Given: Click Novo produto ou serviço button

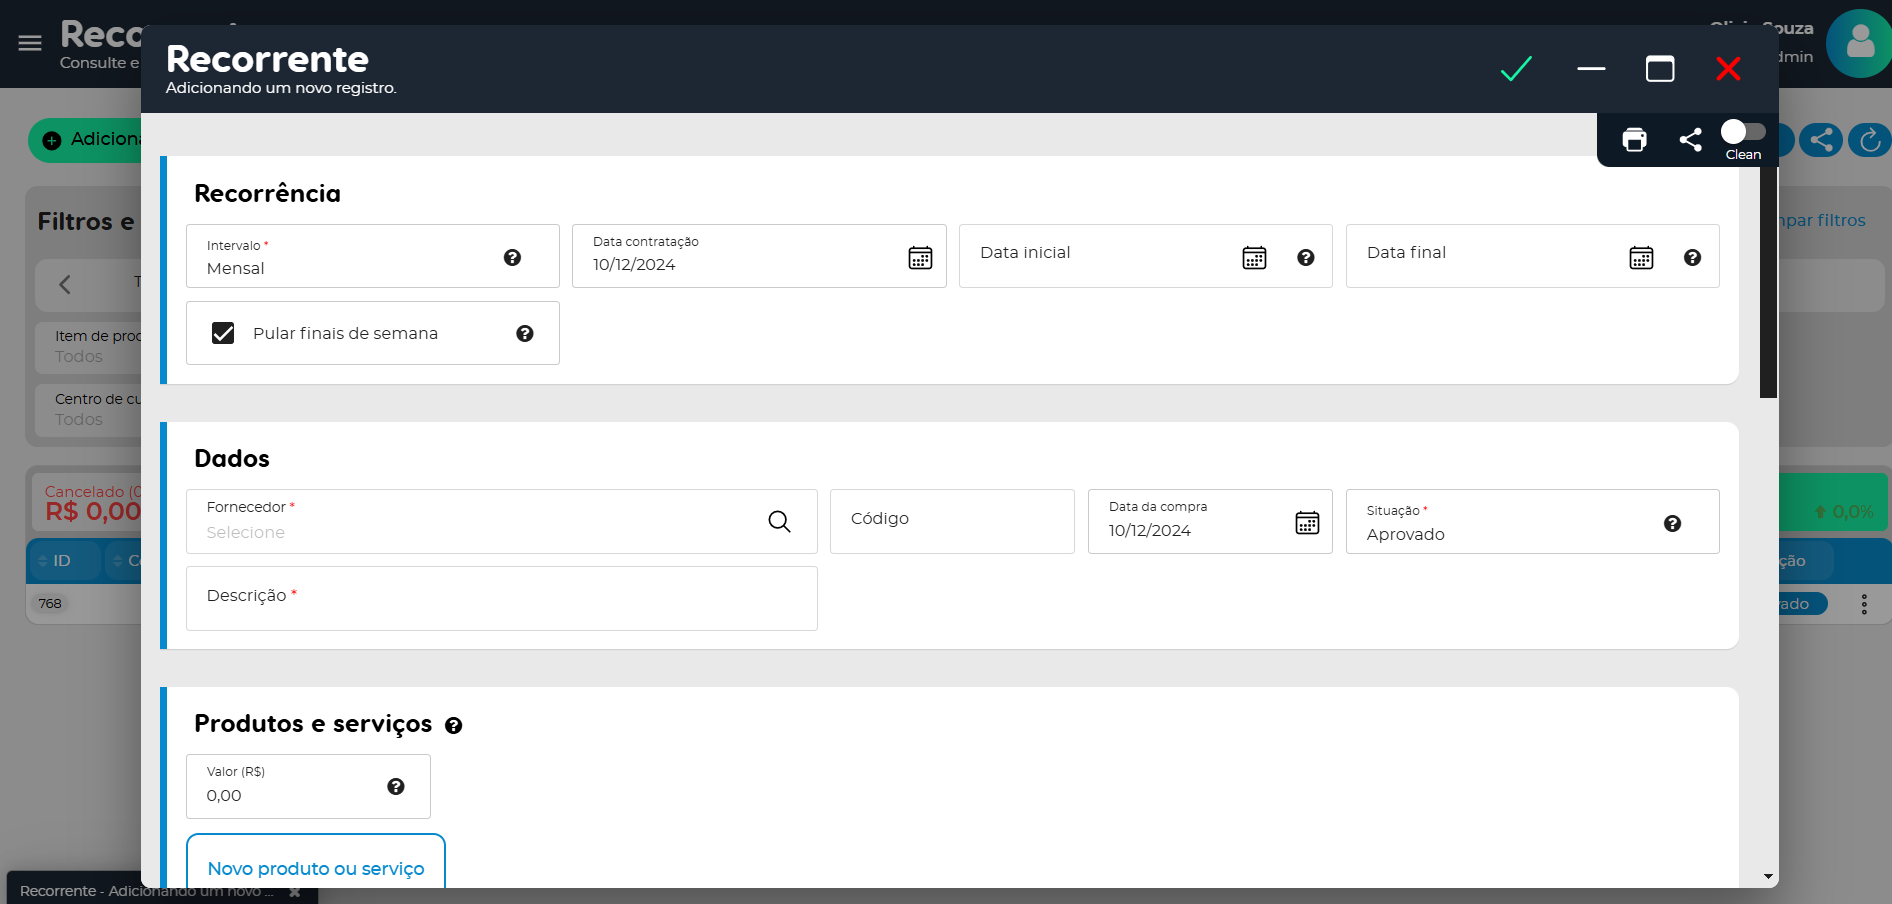Looking at the screenshot, I should (316, 867).
